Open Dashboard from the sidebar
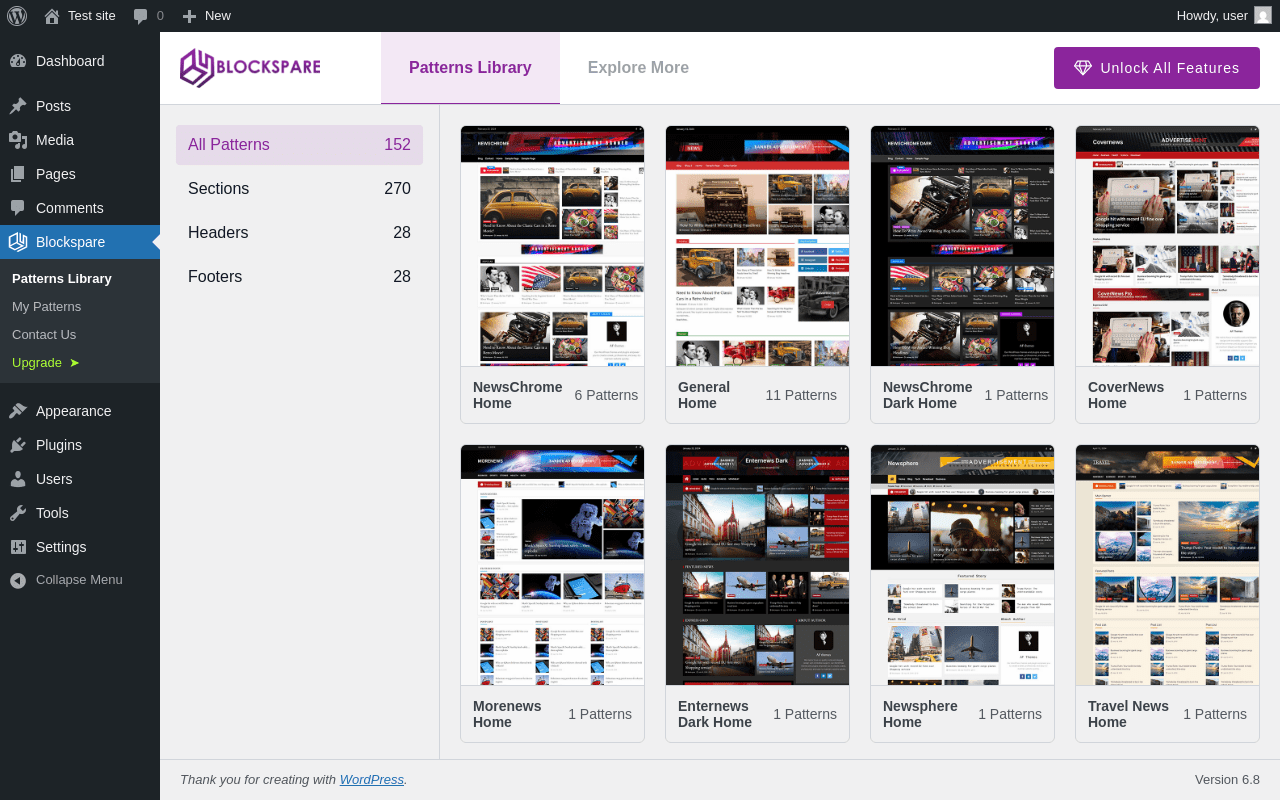This screenshot has height=800, width=1280. tap(70, 61)
